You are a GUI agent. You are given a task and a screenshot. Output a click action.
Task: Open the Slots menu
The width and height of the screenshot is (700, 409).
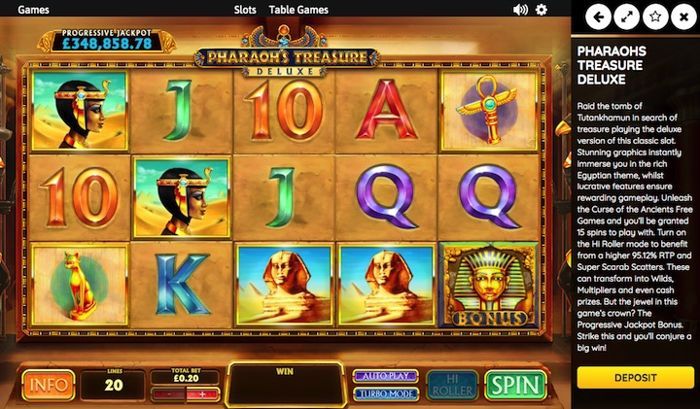[x=245, y=10]
